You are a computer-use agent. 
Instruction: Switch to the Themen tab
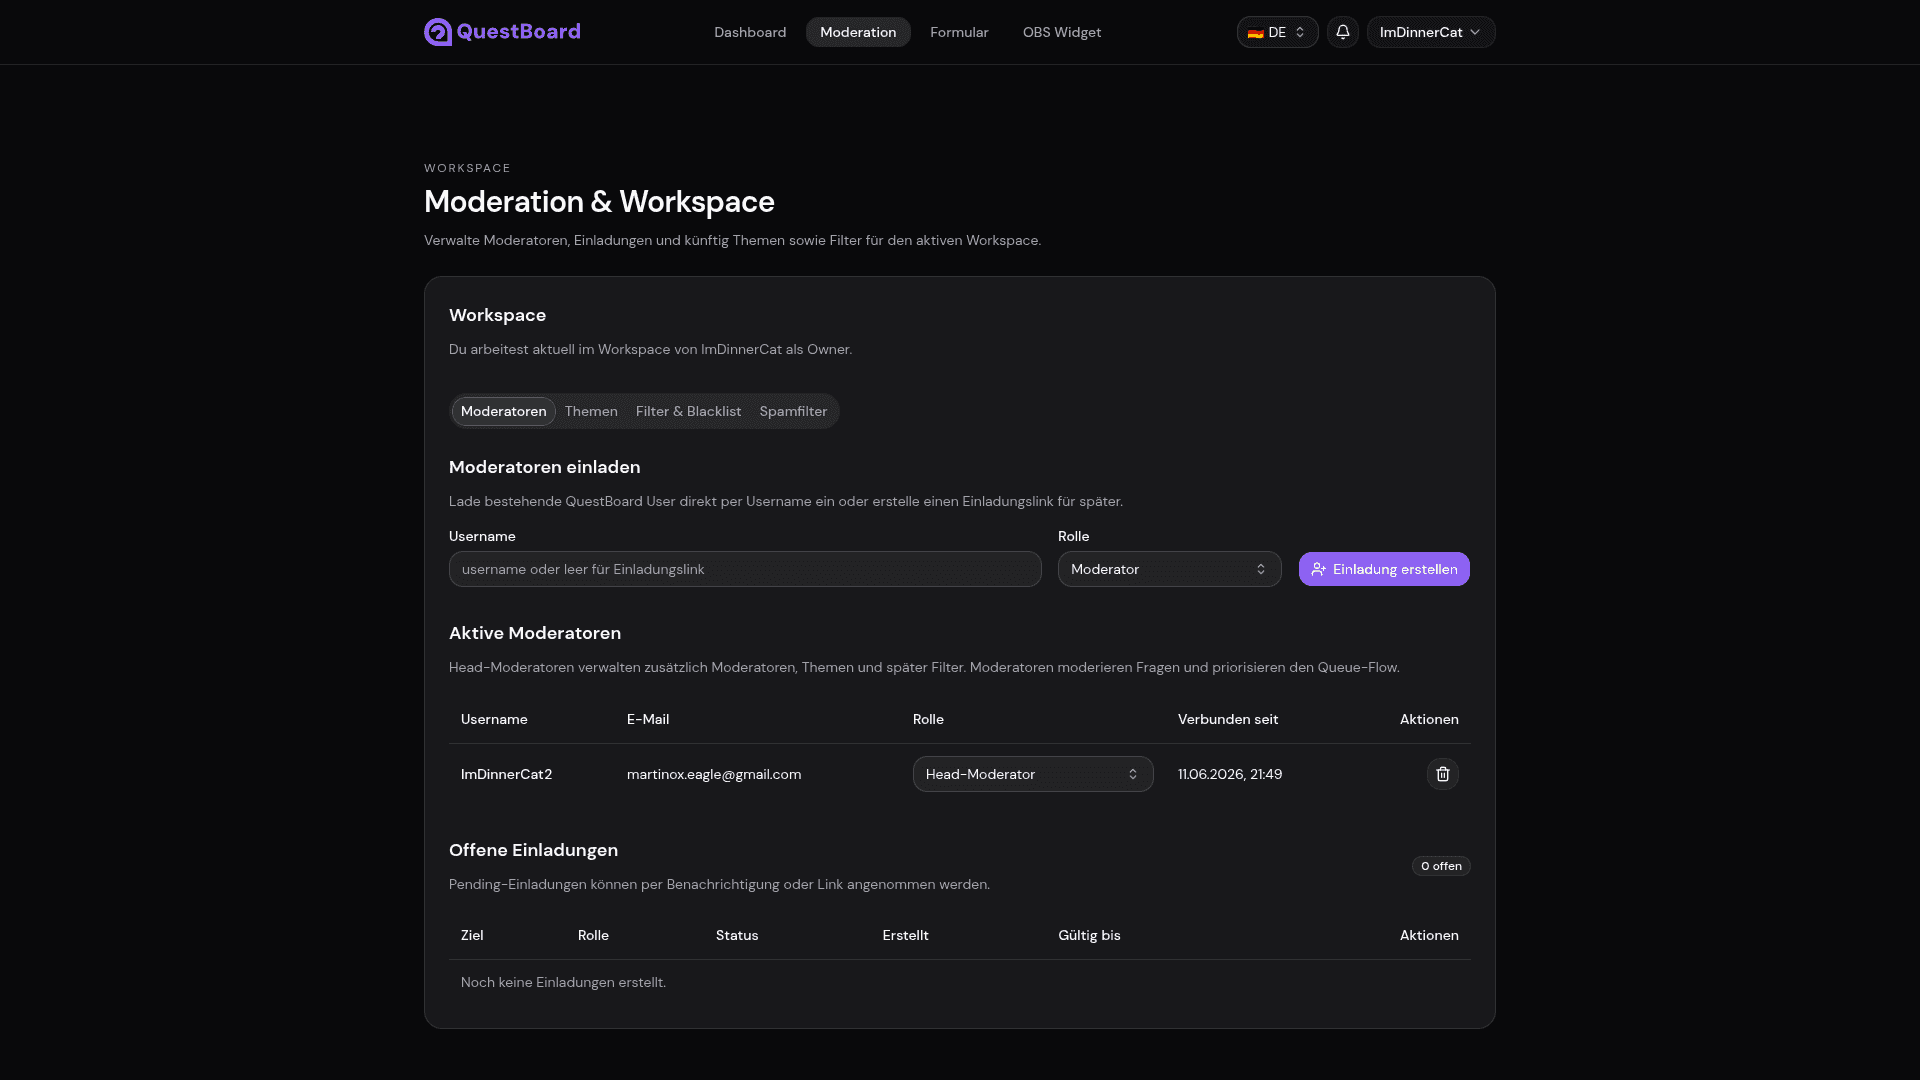coord(591,411)
